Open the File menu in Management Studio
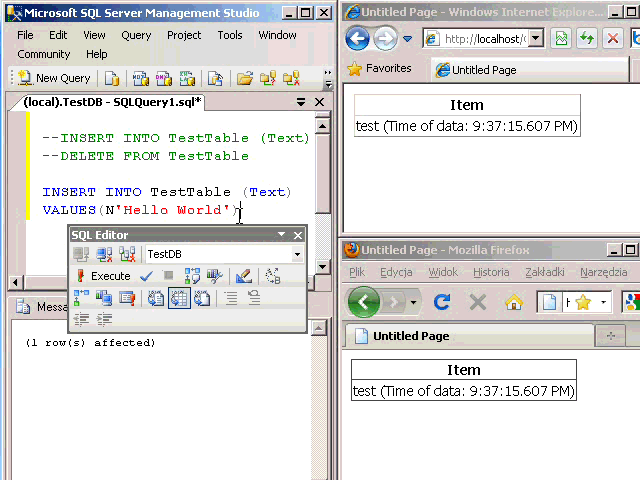 pyautogui.click(x=25, y=35)
